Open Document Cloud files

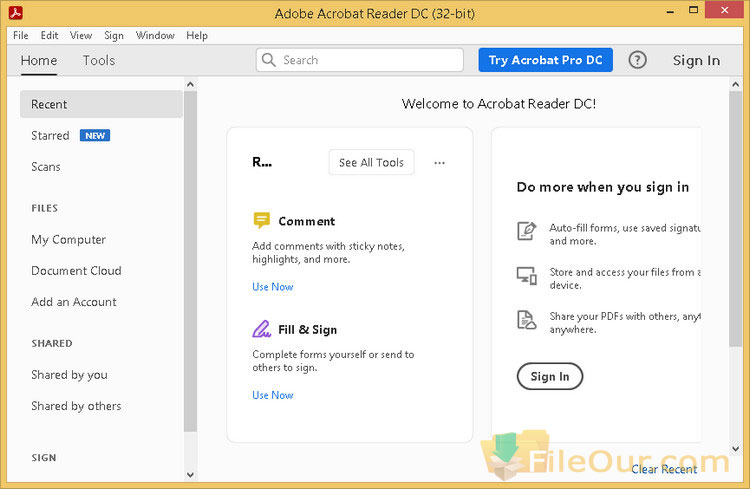tap(76, 271)
